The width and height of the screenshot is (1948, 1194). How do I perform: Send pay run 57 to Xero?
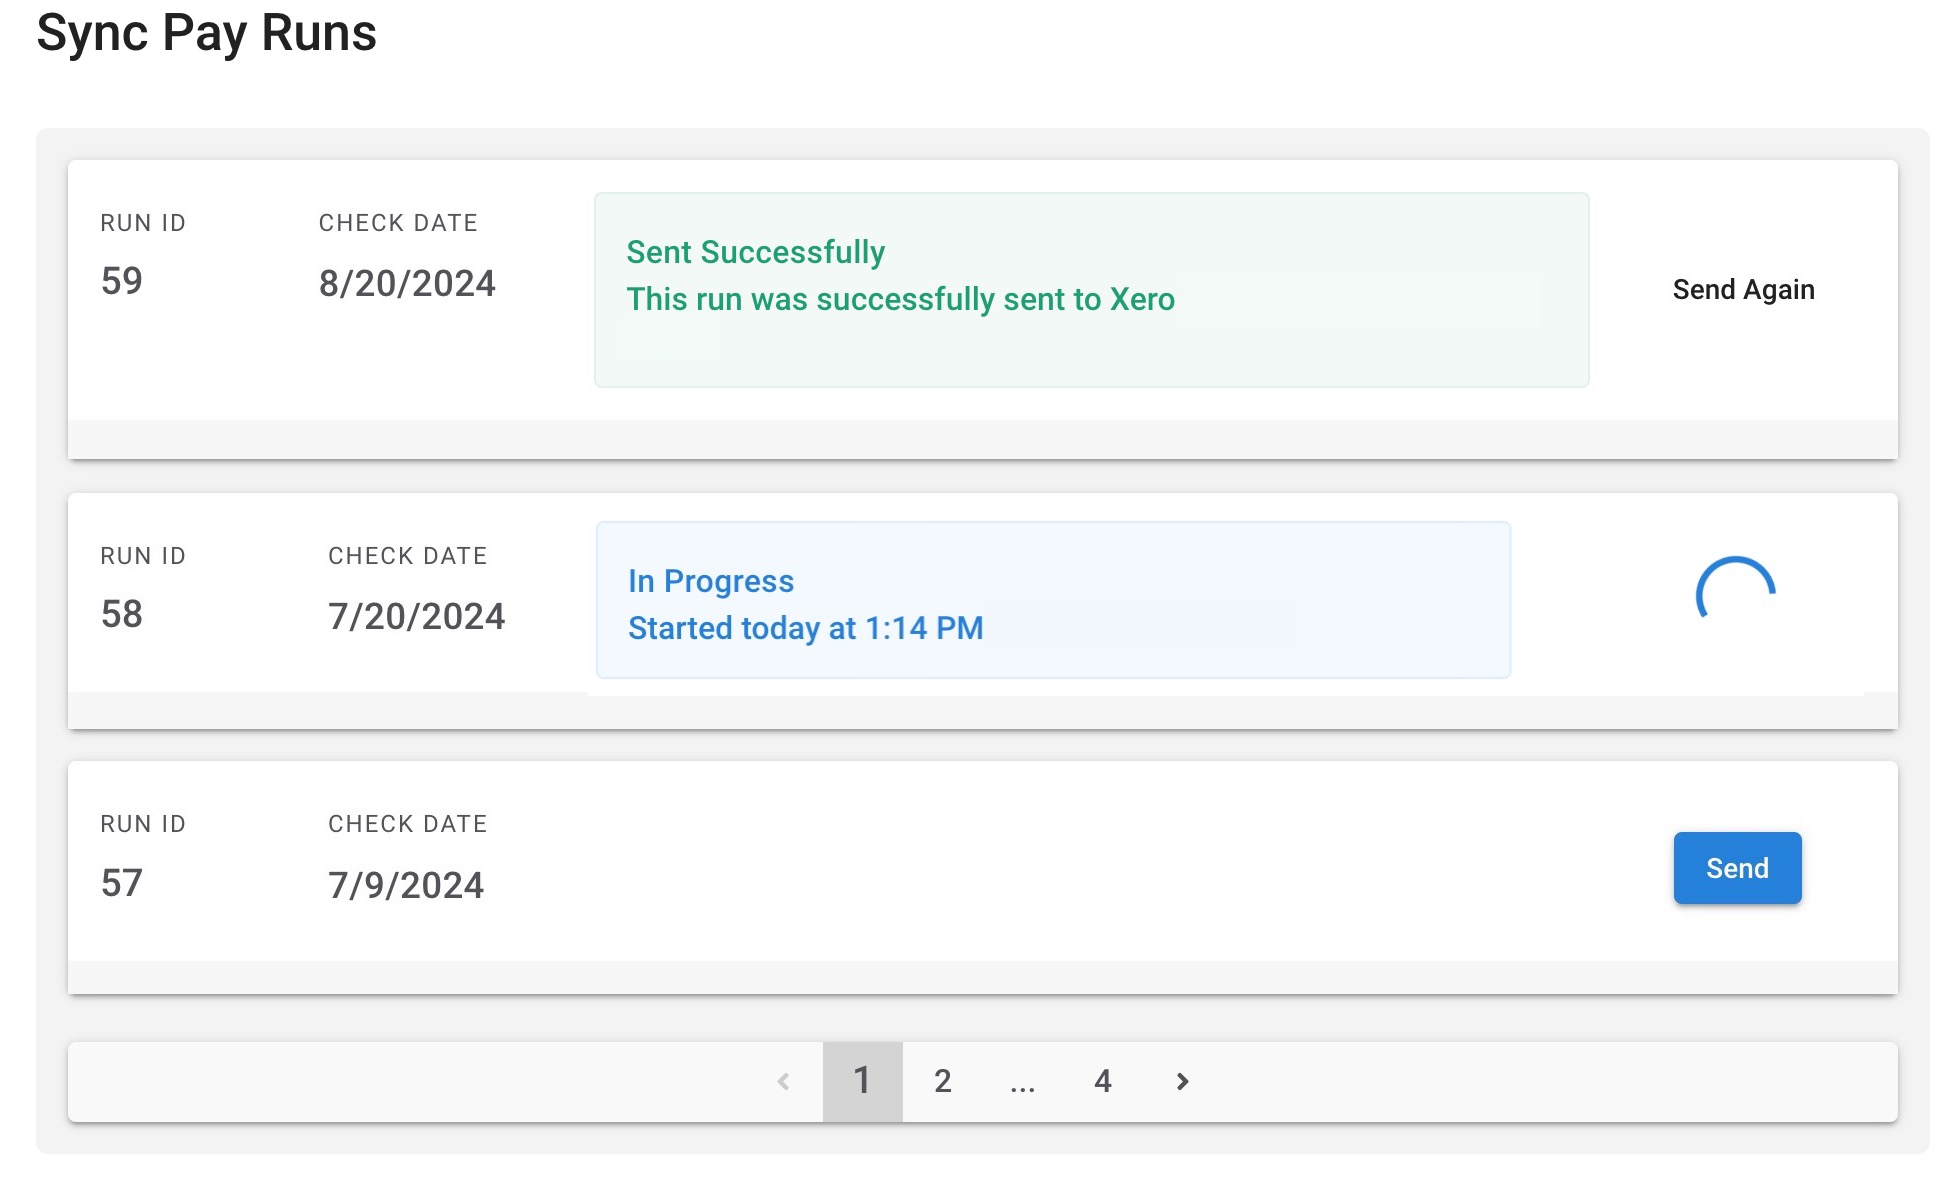click(x=1737, y=868)
